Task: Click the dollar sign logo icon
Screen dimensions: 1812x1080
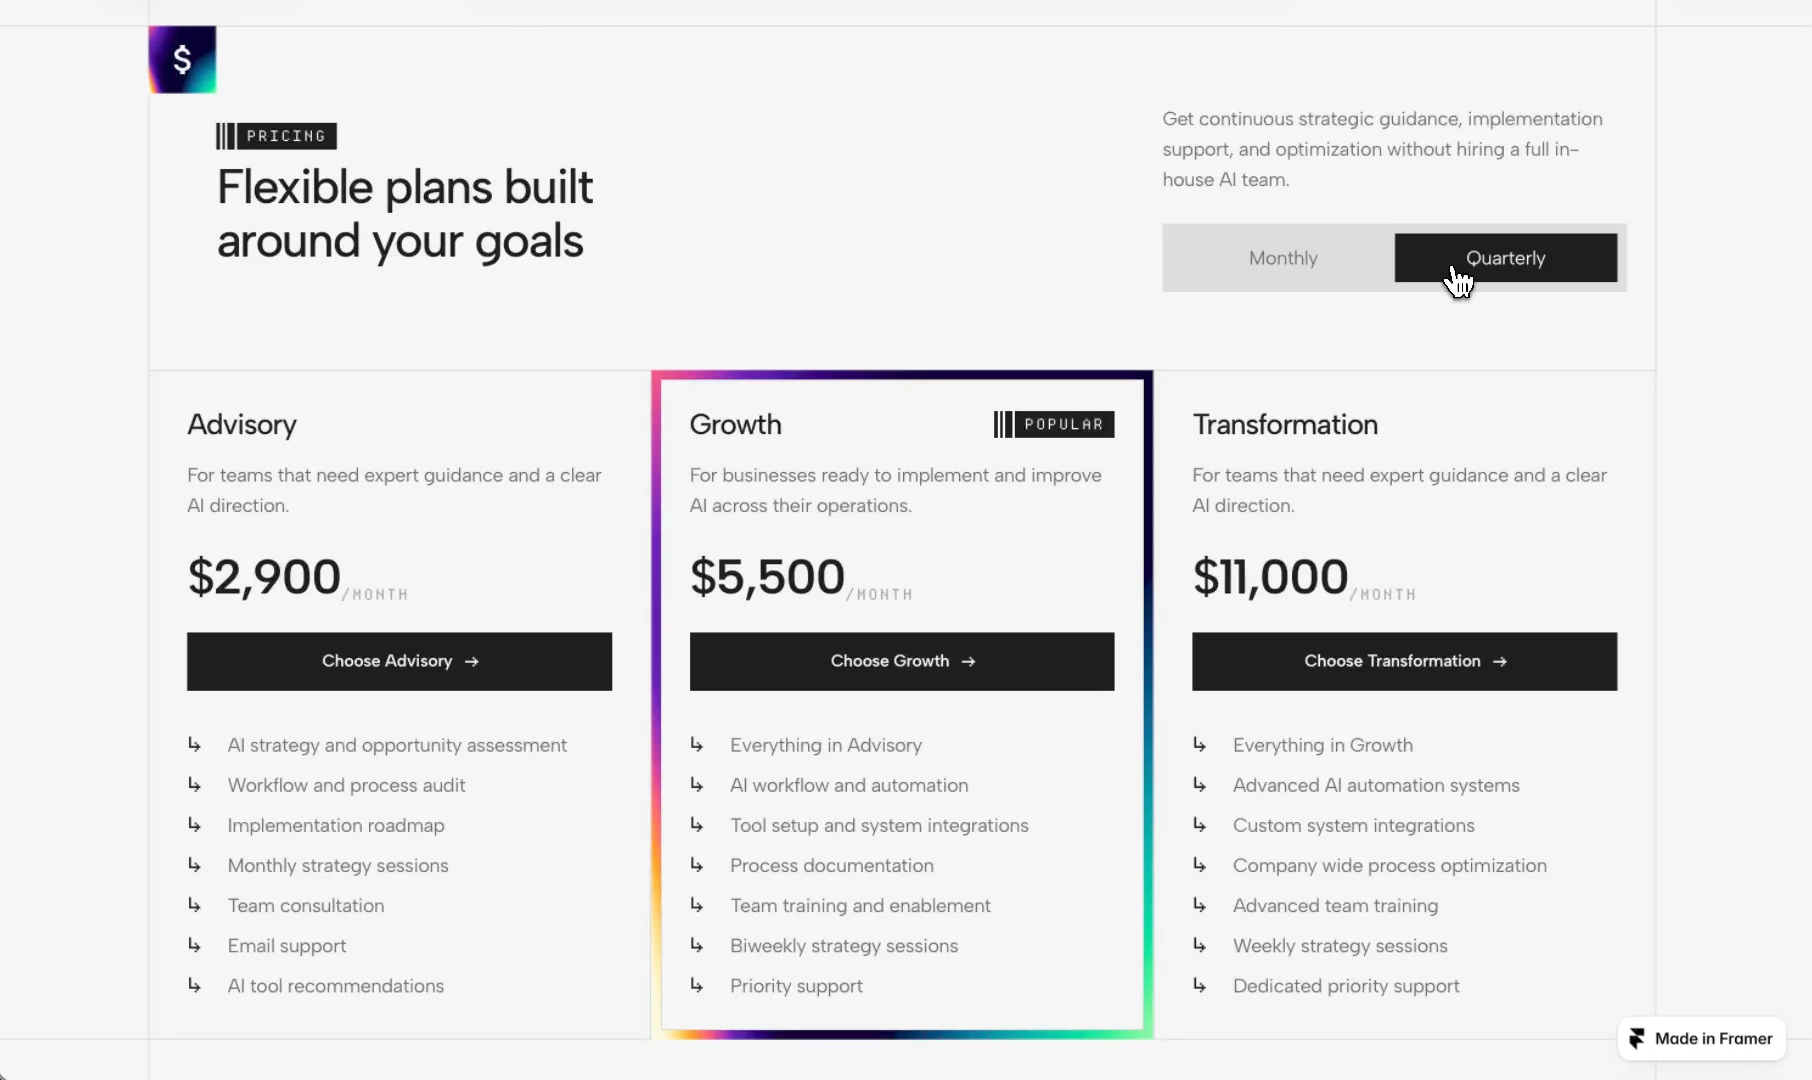Action: pos(182,59)
